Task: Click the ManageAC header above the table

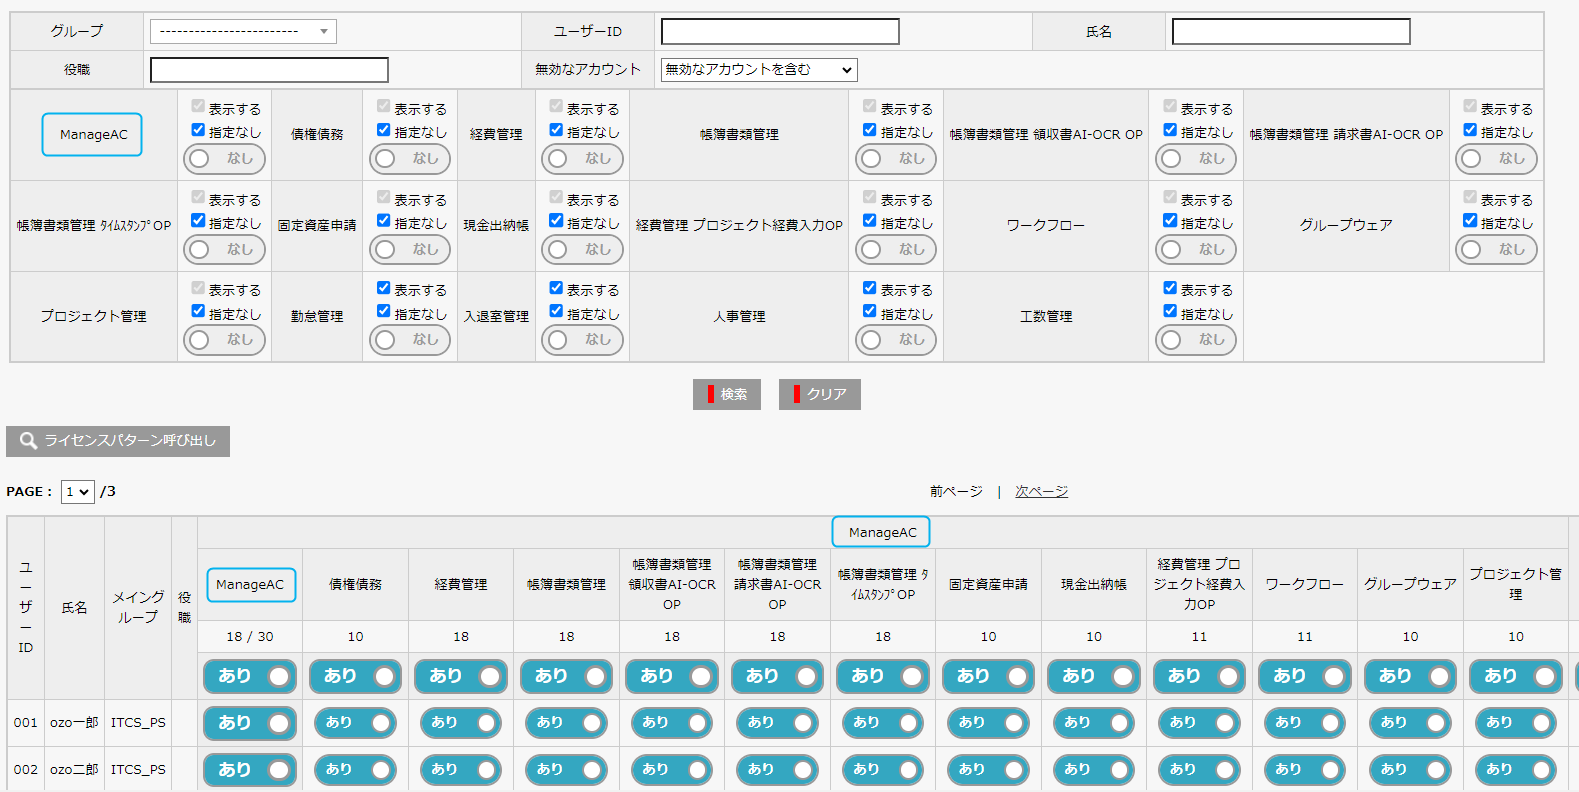Action: click(881, 533)
